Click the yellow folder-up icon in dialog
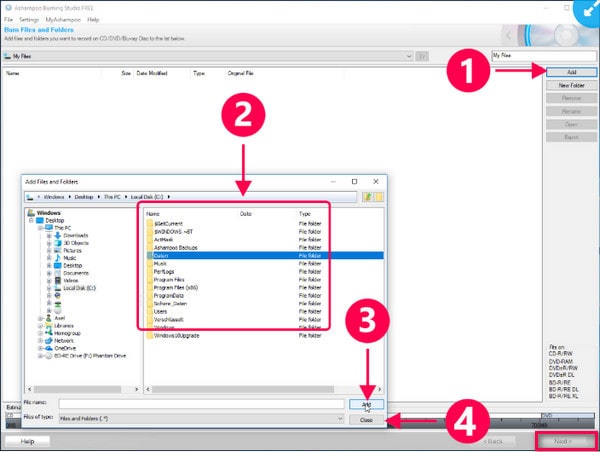Image resolution: width=600 pixels, height=452 pixels. coord(365,199)
